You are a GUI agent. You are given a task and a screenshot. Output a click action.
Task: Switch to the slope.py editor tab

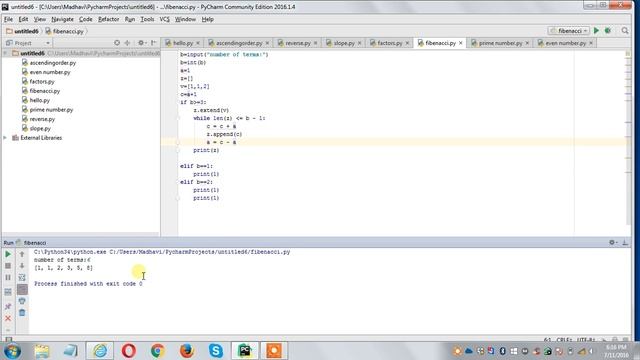[344, 43]
